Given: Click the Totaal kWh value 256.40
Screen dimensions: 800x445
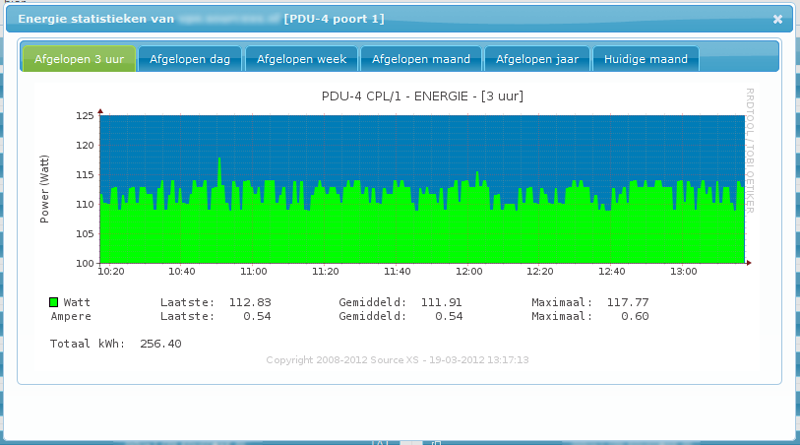Looking at the screenshot, I should click(x=161, y=343).
